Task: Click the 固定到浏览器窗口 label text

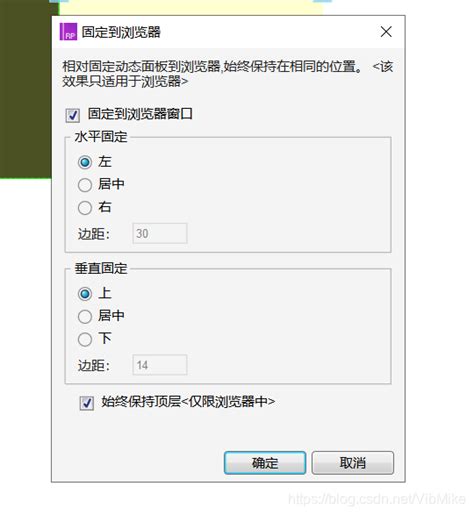Action: point(140,114)
